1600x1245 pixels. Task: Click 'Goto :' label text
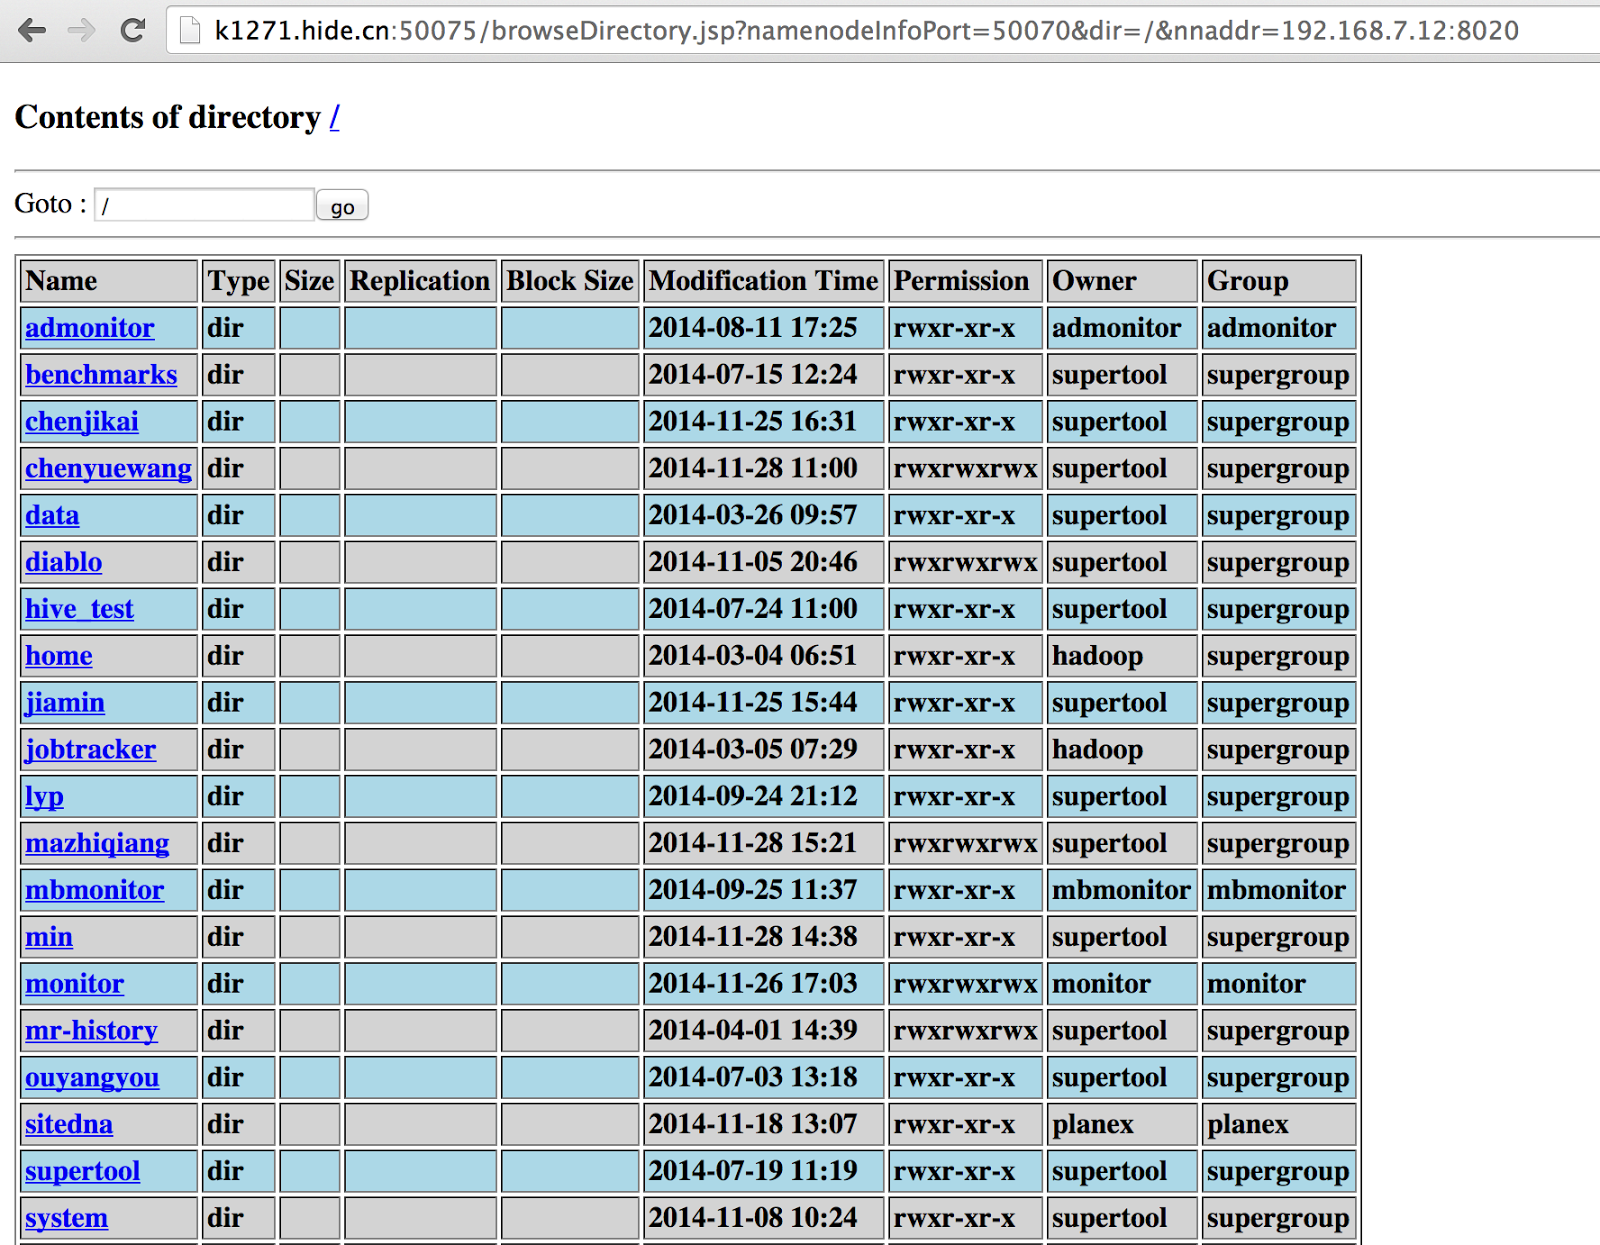[50, 204]
